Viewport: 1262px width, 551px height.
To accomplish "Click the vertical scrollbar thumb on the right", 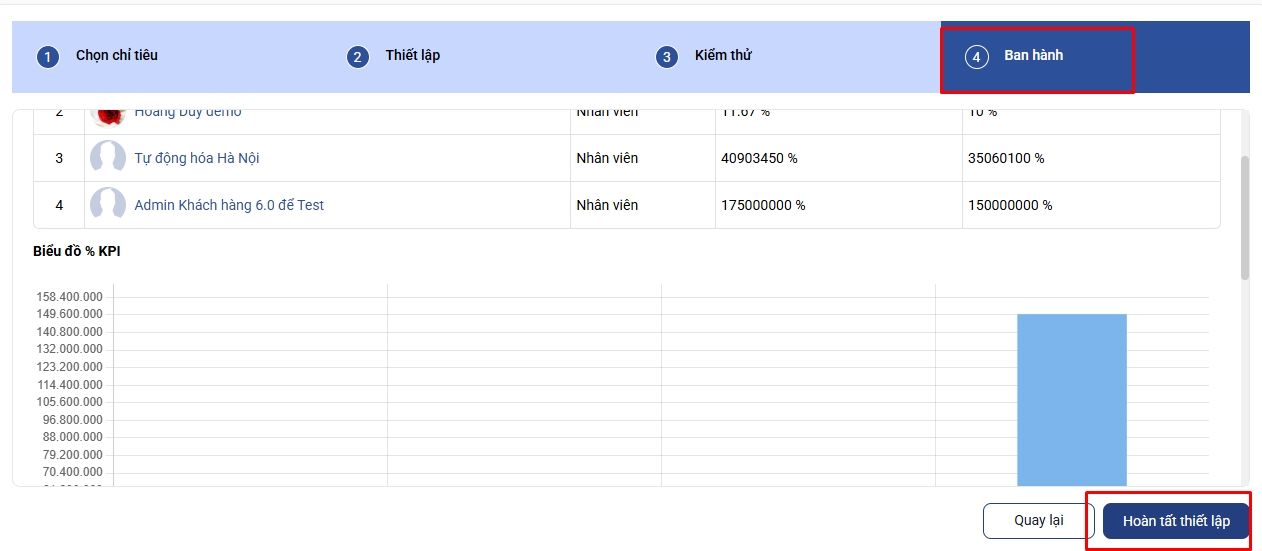I will click(x=1245, y=215).
